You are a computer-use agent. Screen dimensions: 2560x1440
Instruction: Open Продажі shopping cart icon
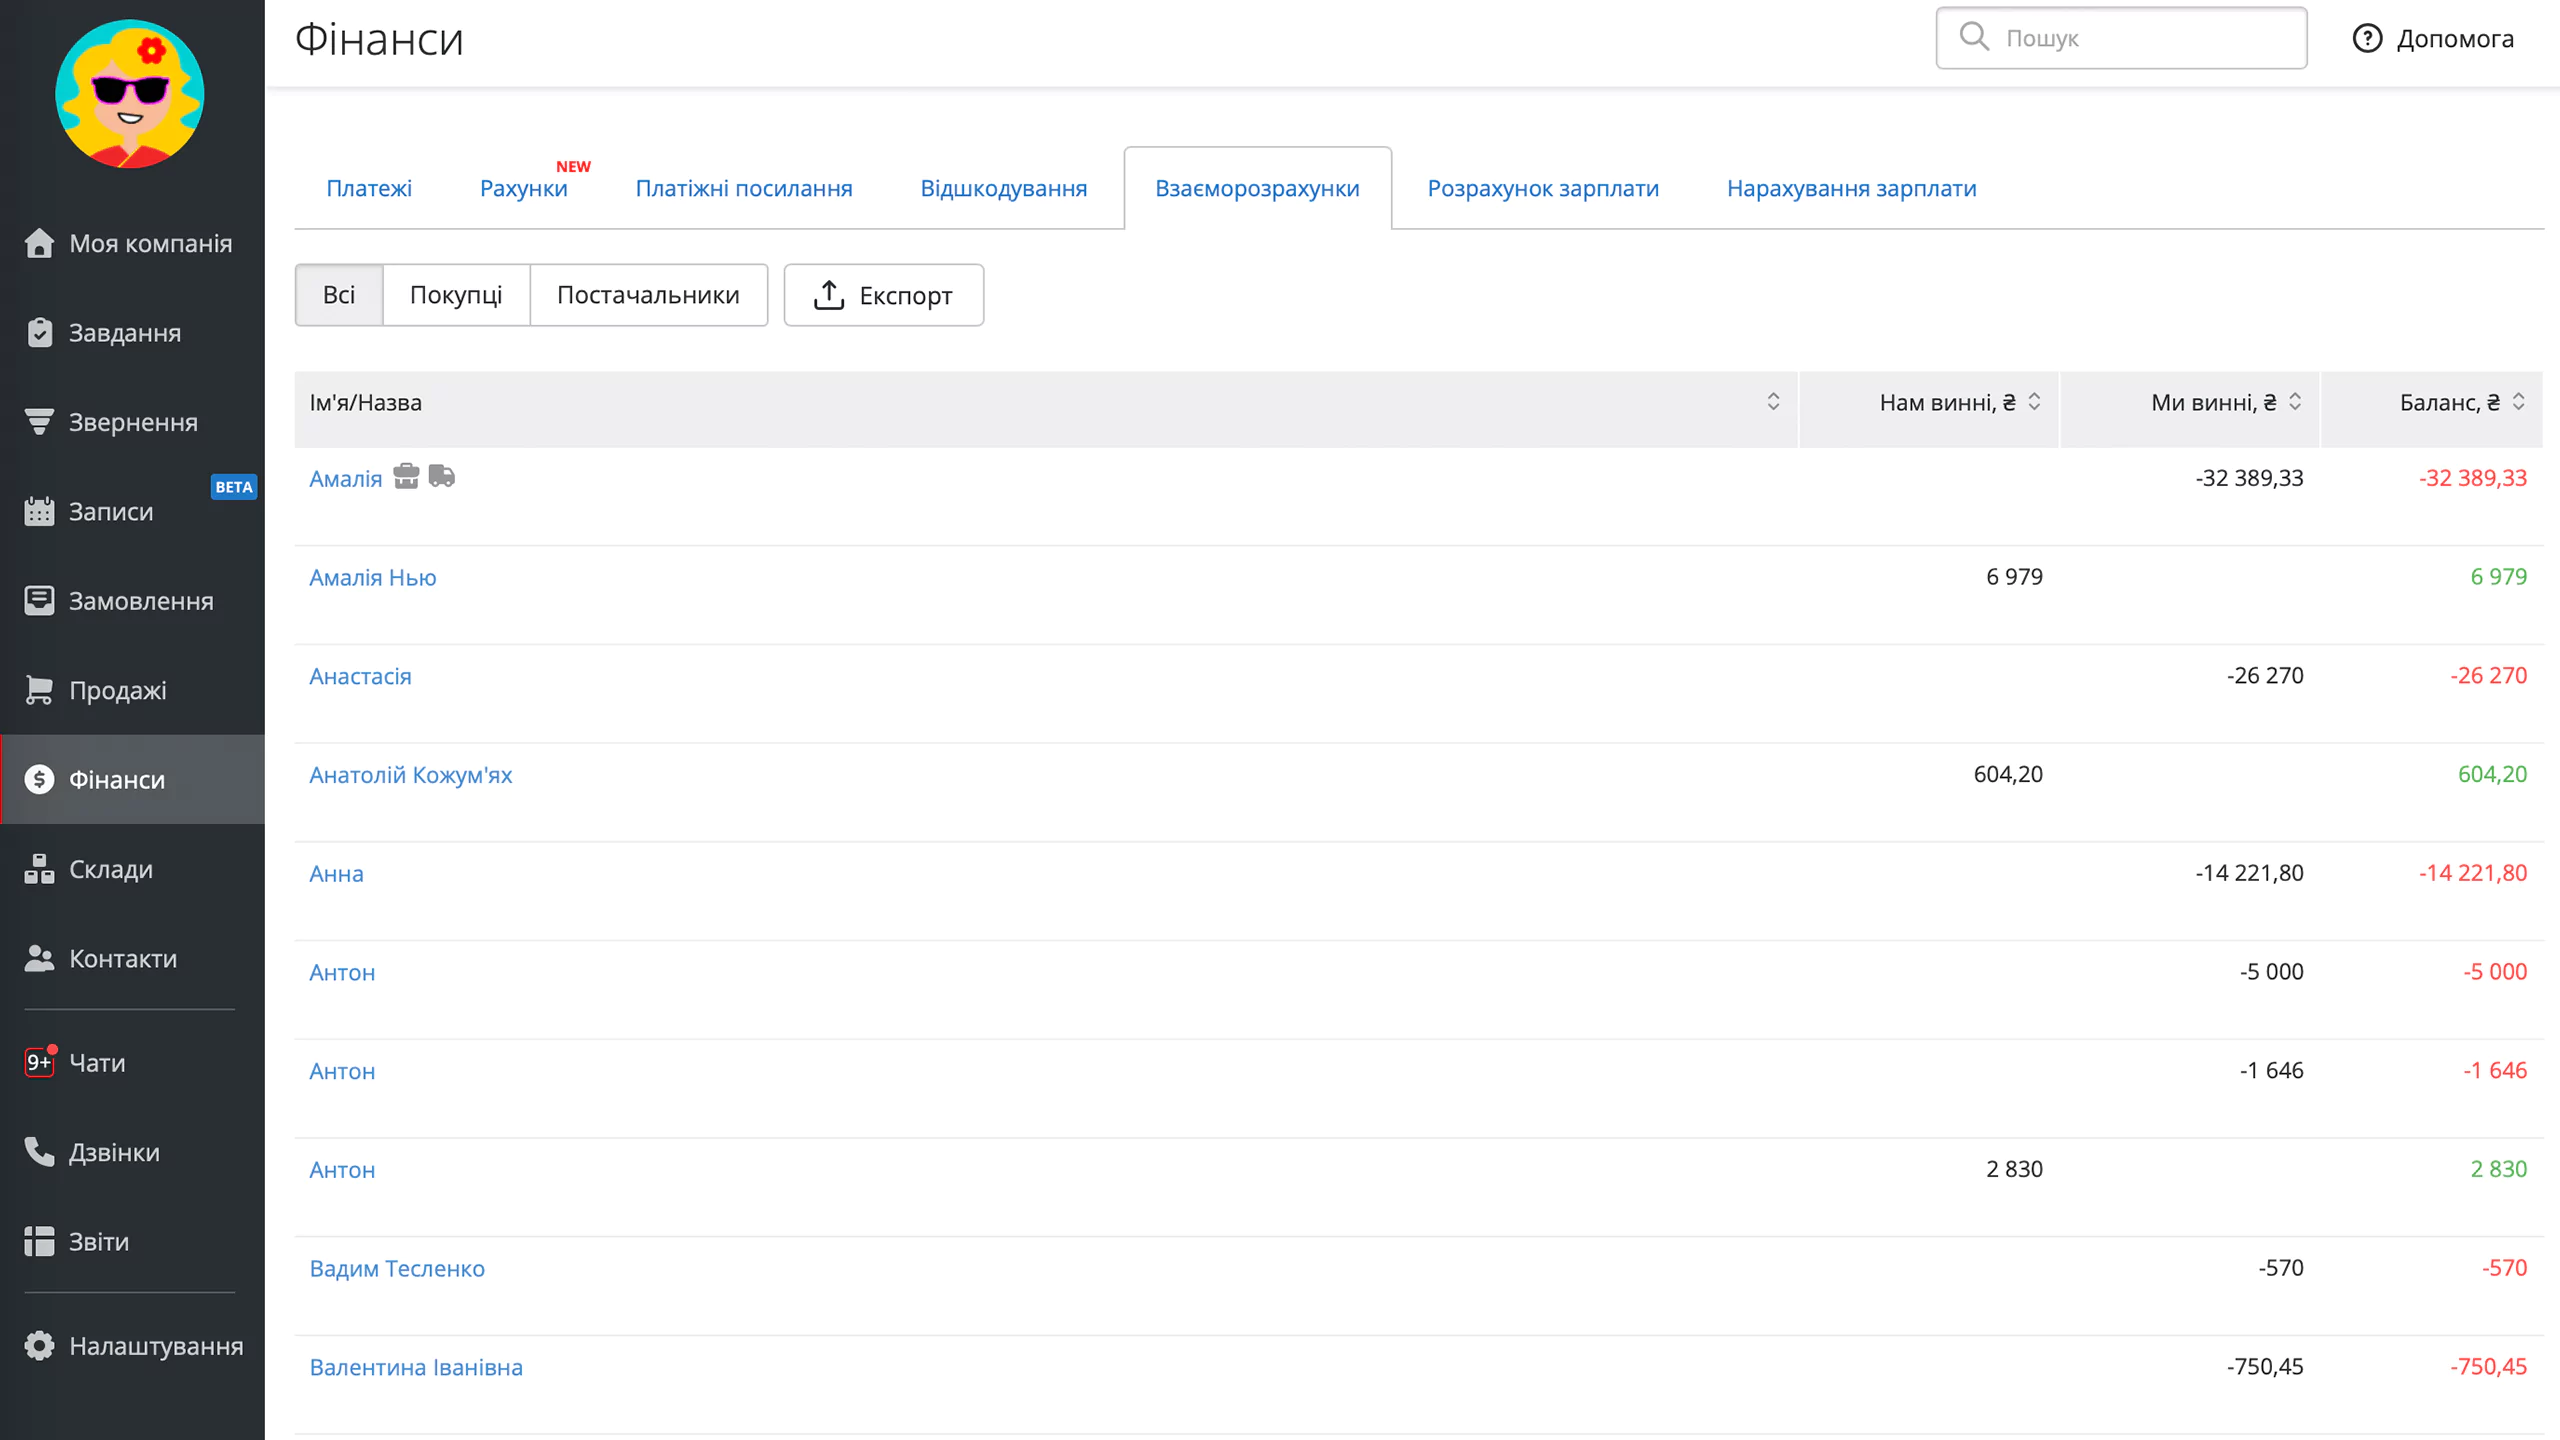click(x=39, y=690)
